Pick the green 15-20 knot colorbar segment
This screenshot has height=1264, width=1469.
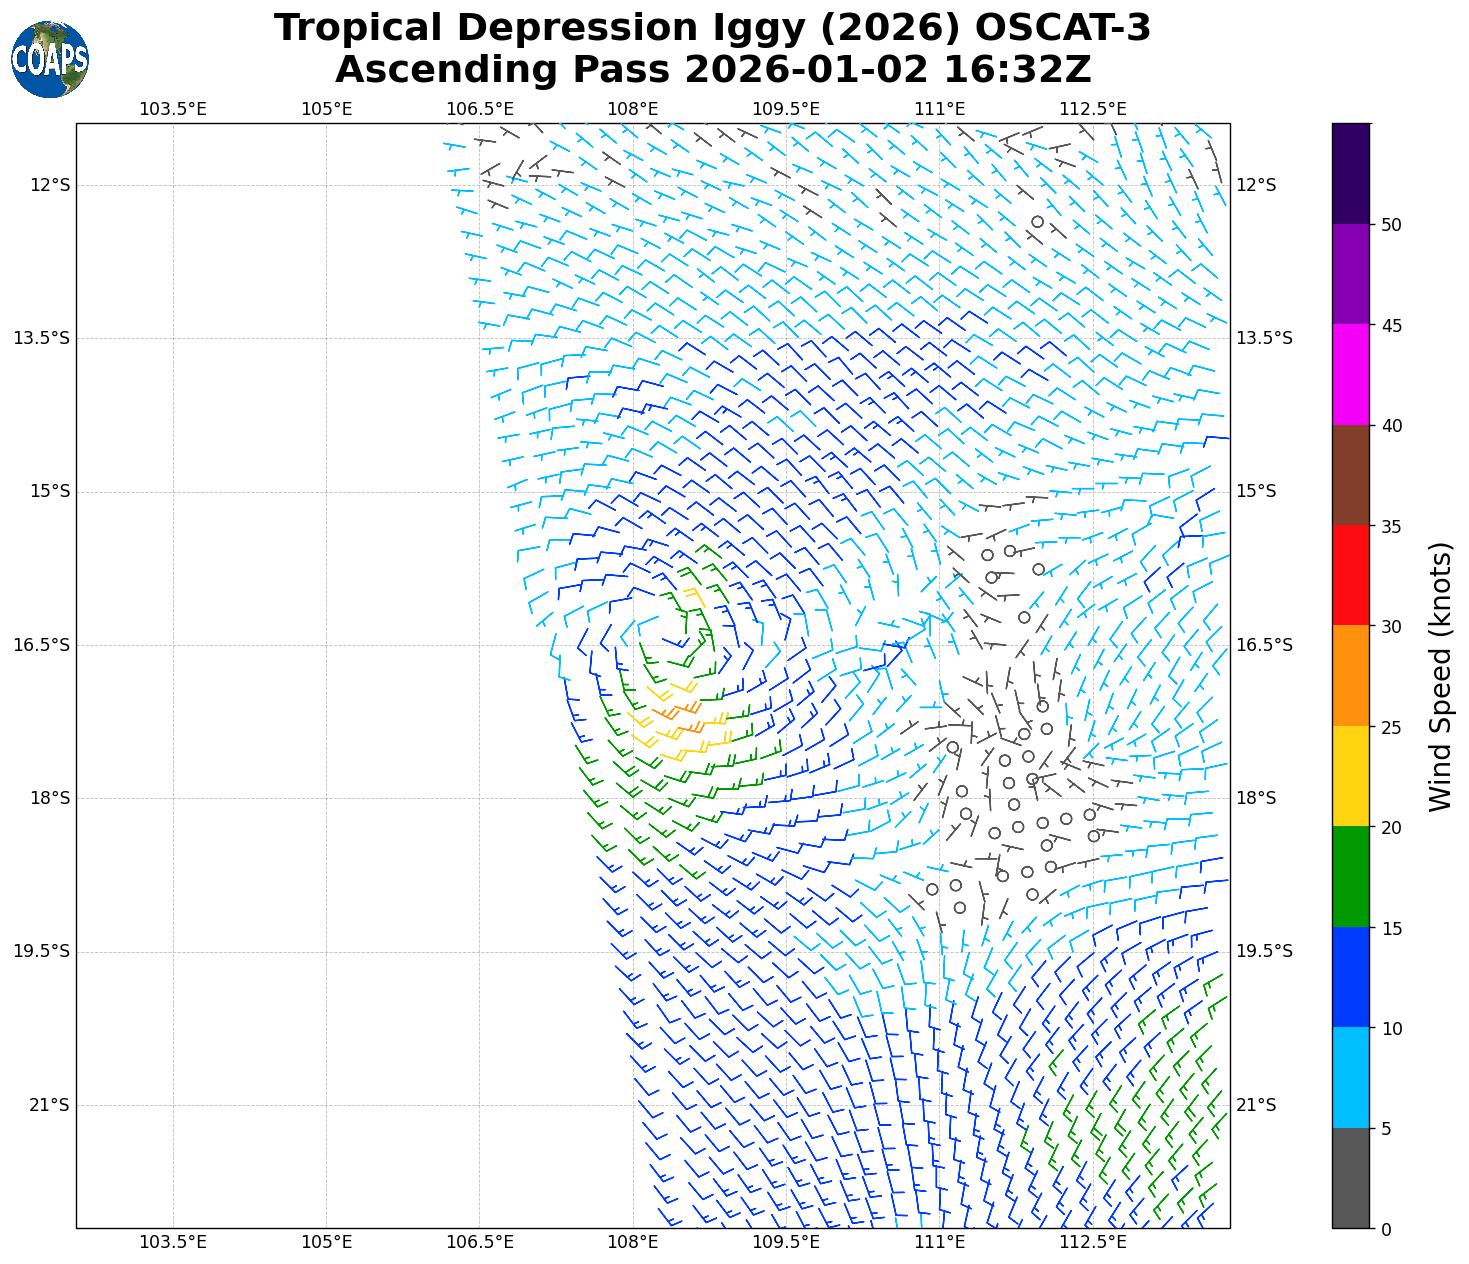coord(1350,876)
